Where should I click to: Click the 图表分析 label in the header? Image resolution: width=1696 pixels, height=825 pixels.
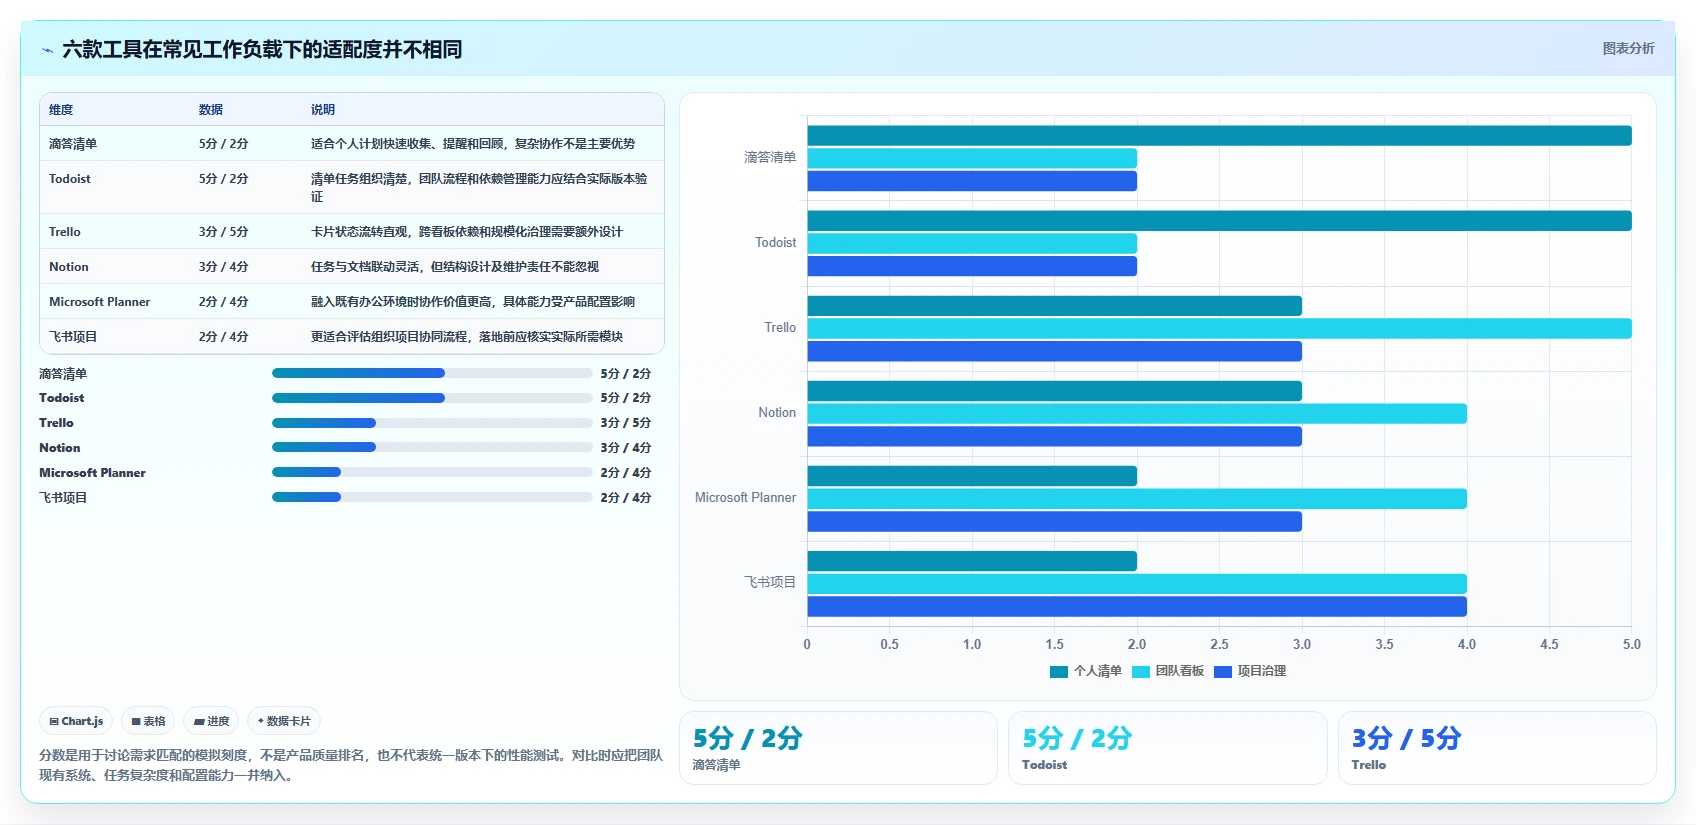(x=1628, y=48)
